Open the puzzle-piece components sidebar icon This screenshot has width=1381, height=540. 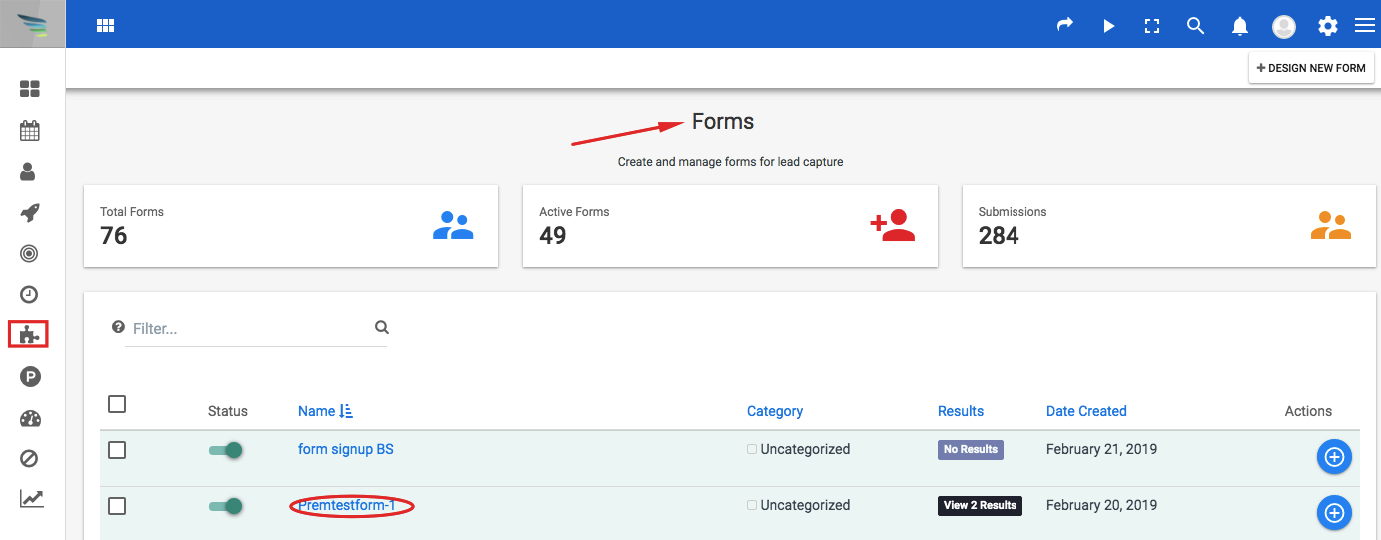pyautogui.click(x=29, y=335)
